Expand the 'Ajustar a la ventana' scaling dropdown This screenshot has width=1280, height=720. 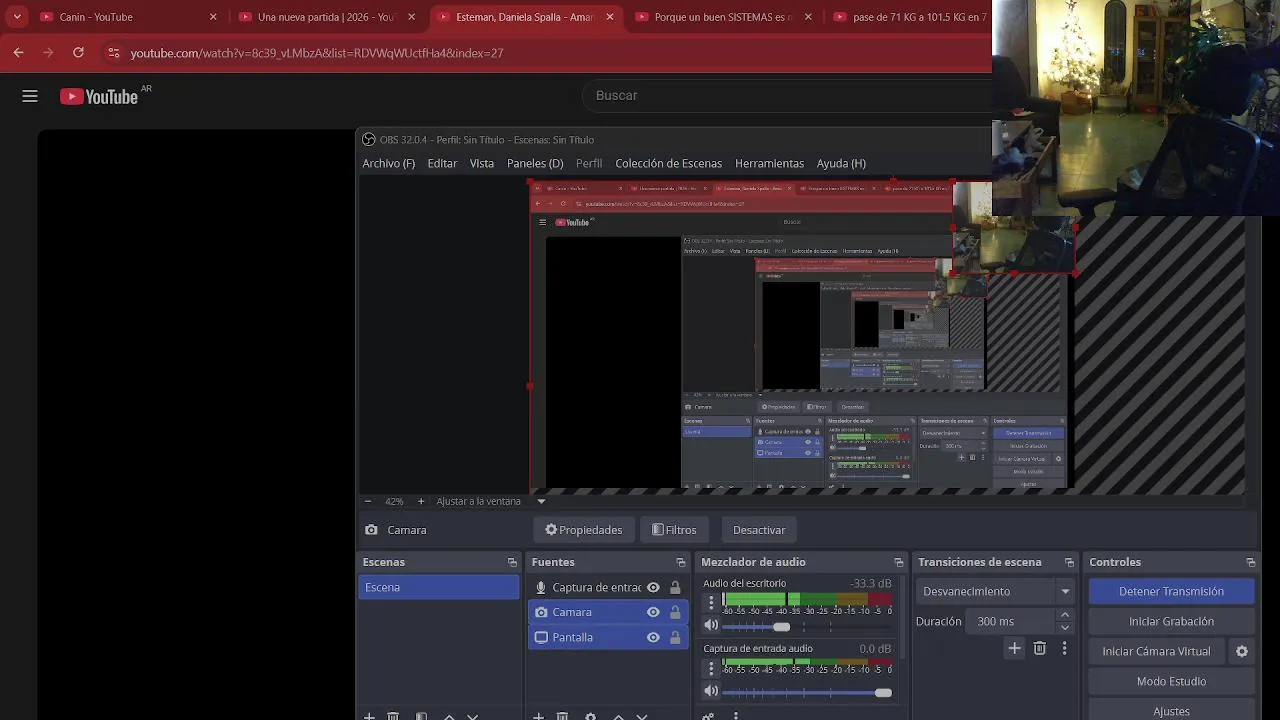tap(541, 501)
